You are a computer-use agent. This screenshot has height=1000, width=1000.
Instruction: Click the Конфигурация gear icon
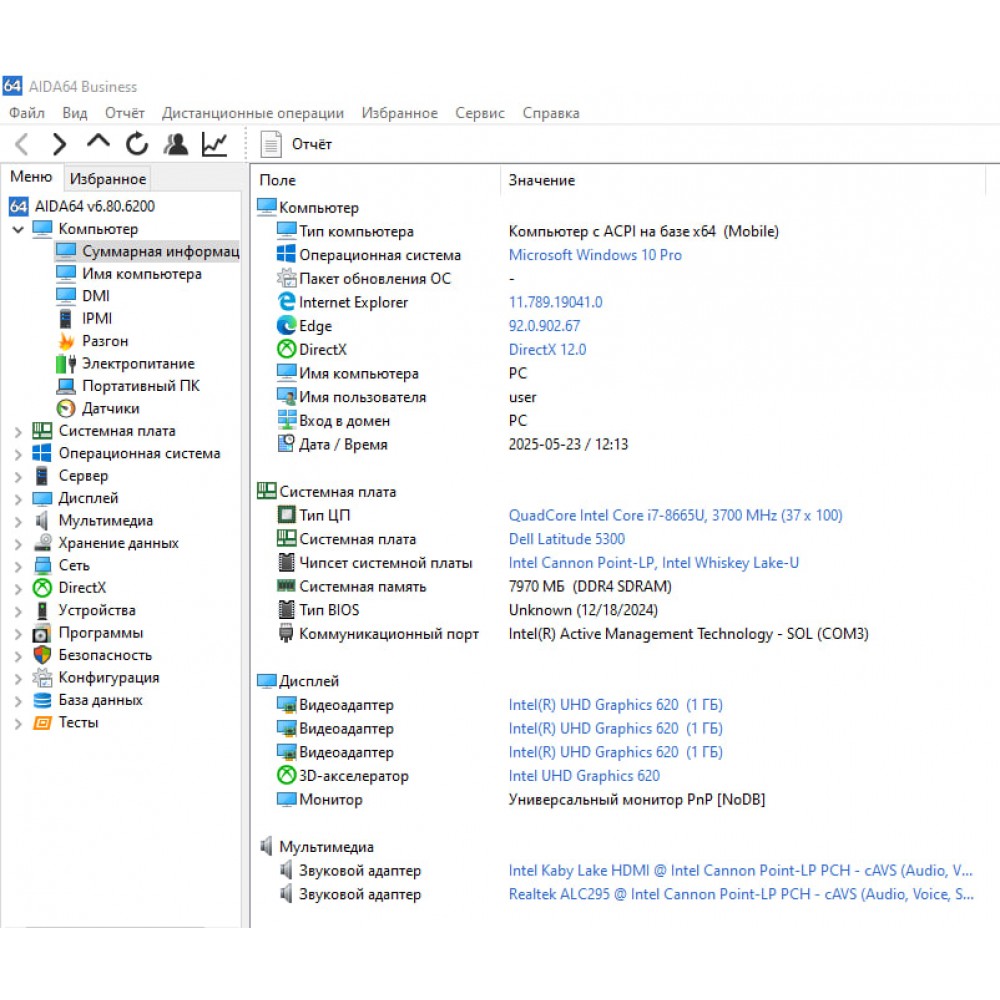click(x=42, y=677)
